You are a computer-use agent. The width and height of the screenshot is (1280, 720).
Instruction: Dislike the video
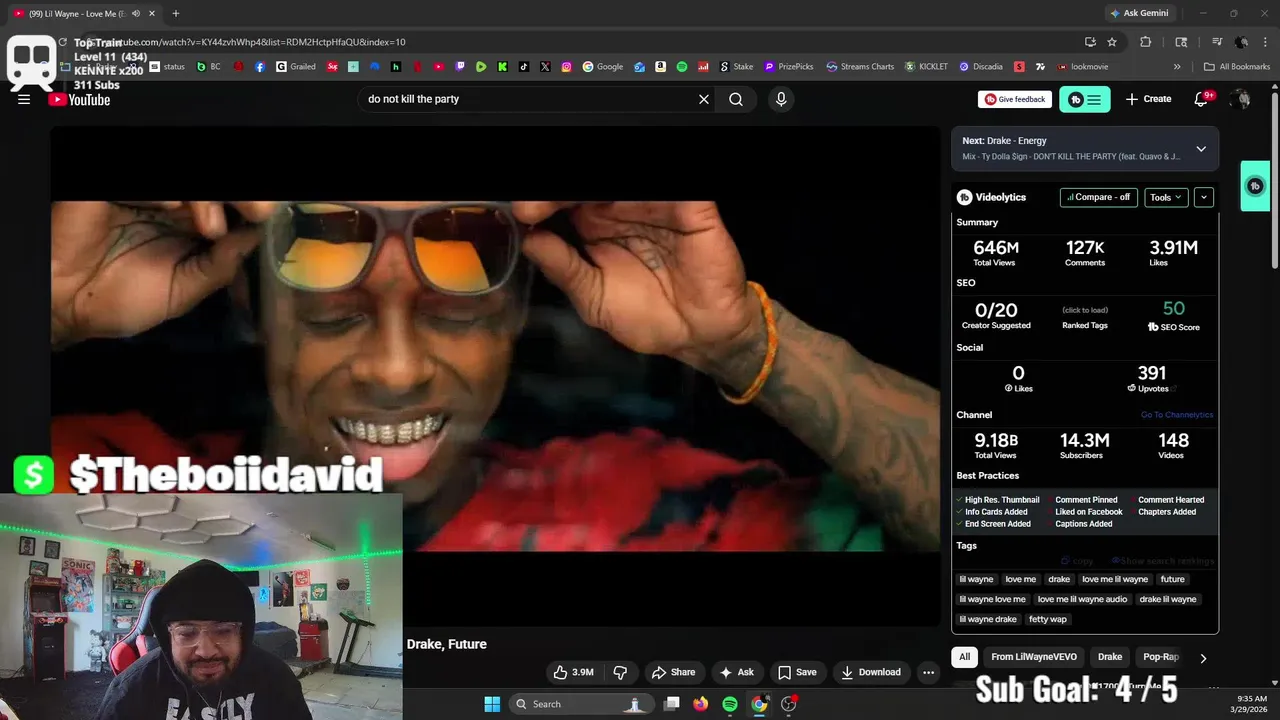(620, 672)
